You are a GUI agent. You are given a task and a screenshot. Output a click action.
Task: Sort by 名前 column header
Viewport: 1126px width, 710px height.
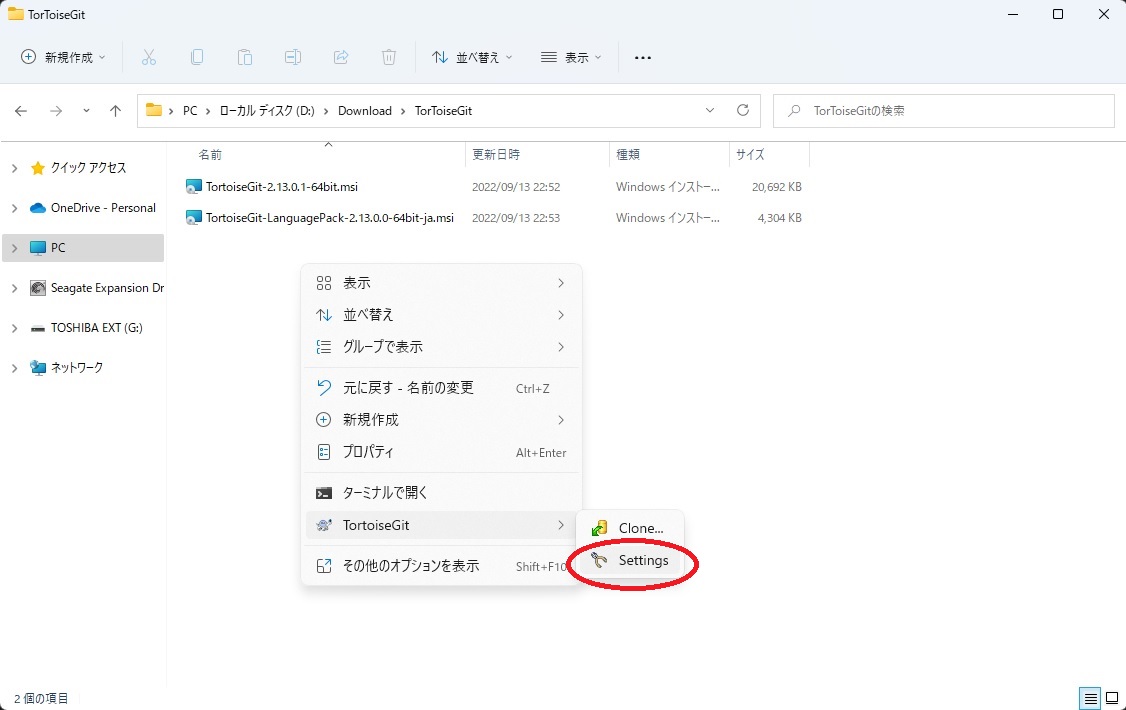(x=210, y=154)
